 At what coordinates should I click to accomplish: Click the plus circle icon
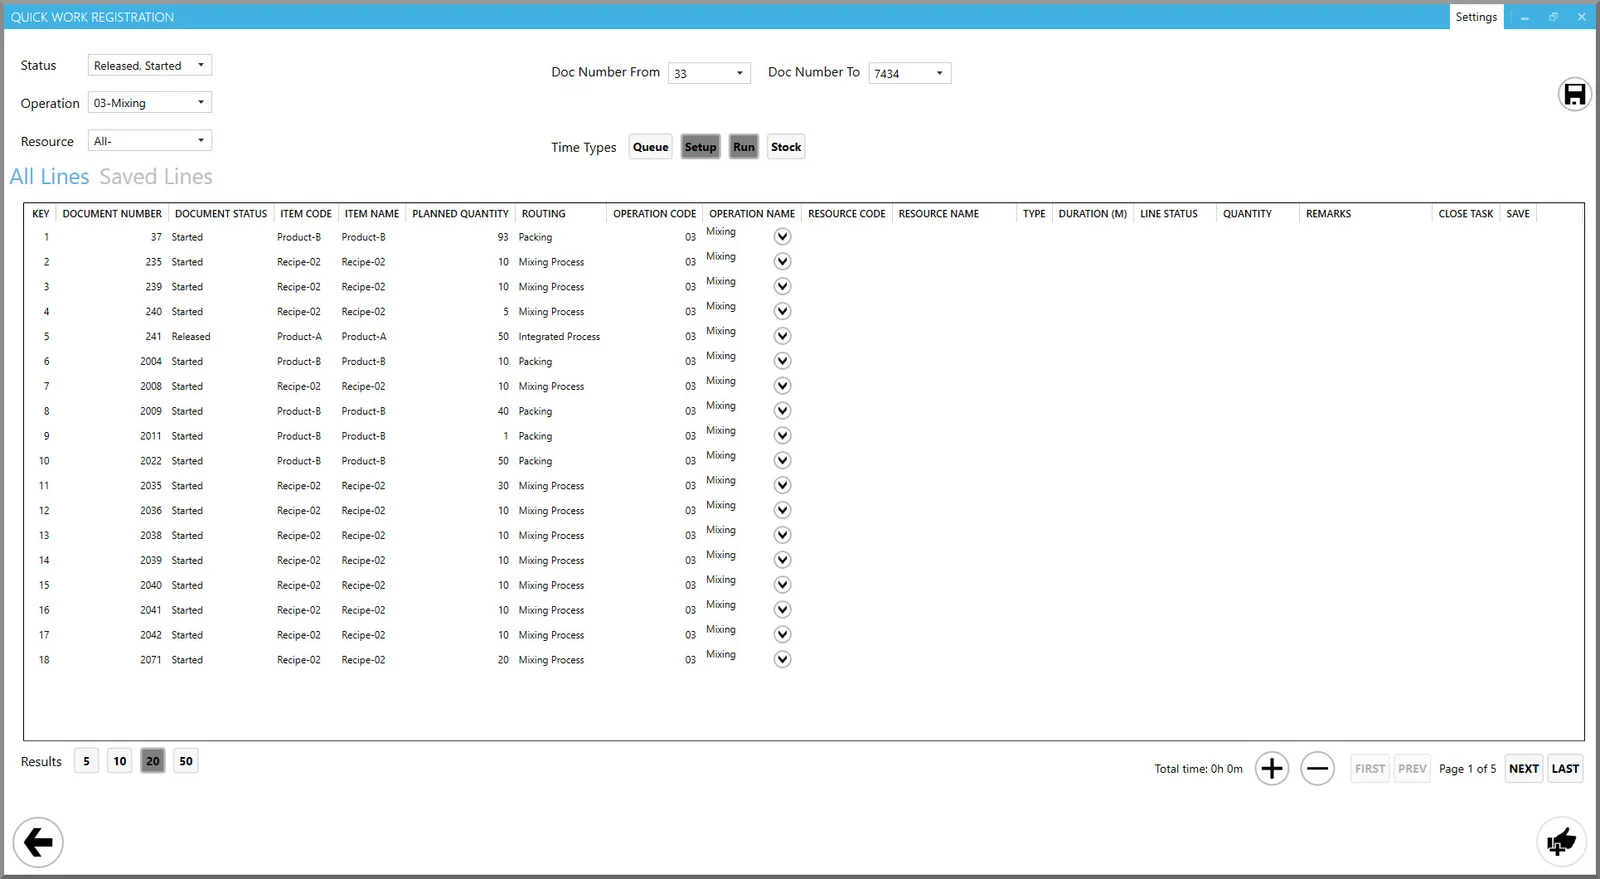[1272, 768]
